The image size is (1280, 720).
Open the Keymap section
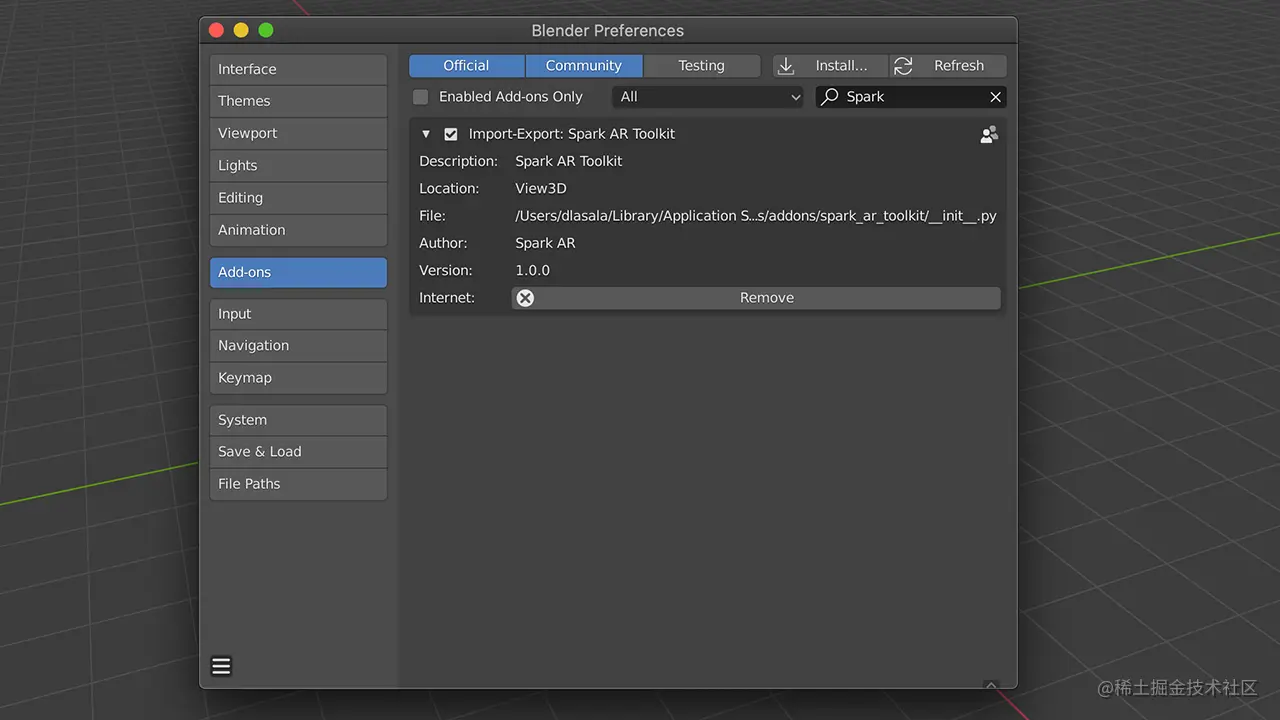[298, 378]
